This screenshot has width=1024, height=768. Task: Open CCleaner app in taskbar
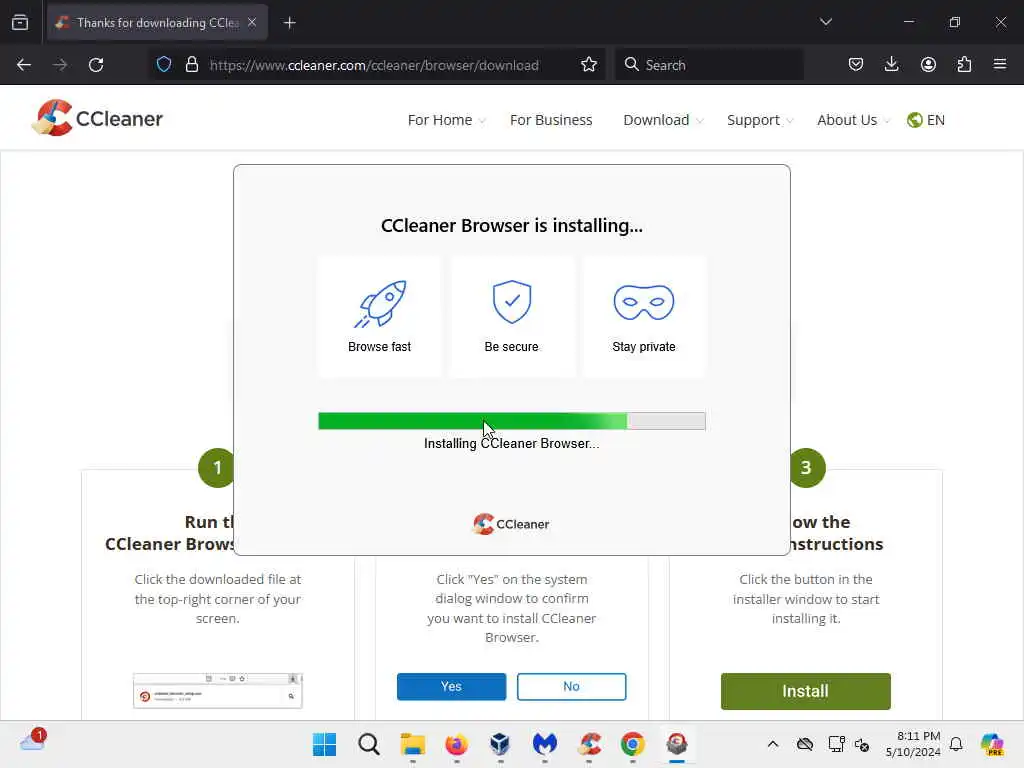[589, 744]
